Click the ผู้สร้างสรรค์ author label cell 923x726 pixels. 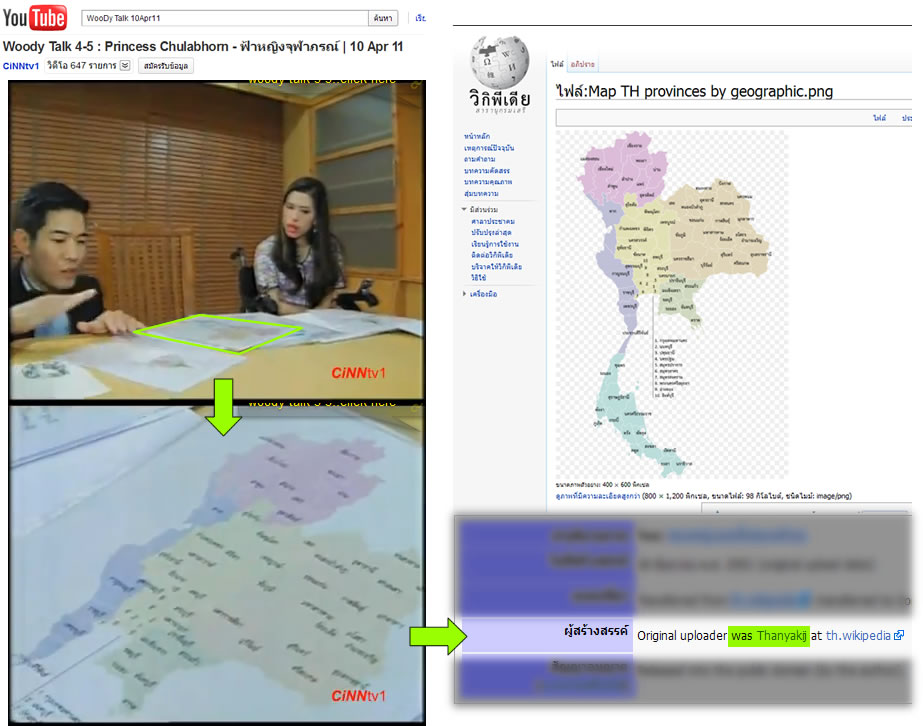click(x=547, y=635)
